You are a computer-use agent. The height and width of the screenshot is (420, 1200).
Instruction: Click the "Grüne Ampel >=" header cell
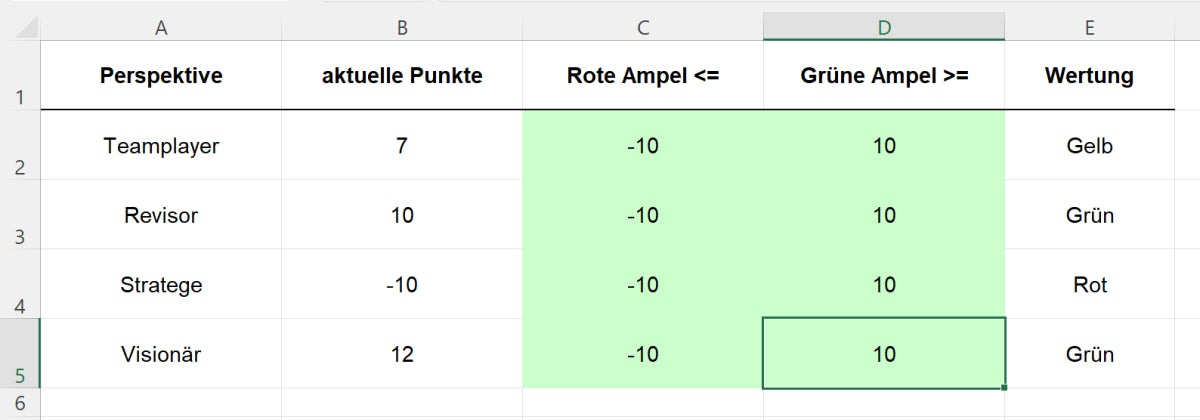pyautogui.click(x=884, y=76)
